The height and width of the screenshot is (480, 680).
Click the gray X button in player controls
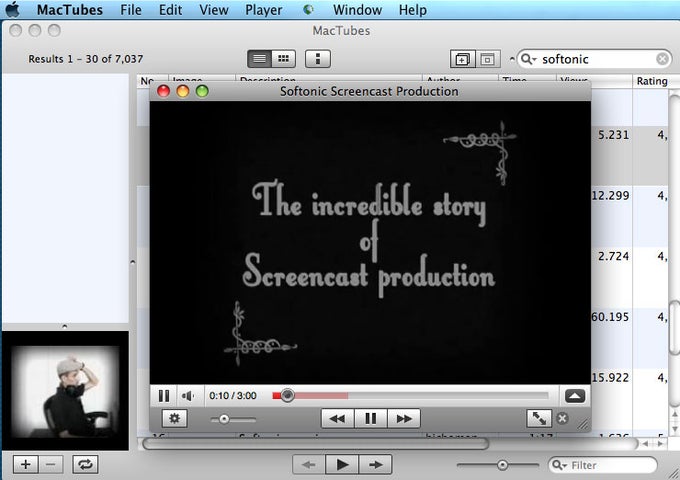(x=562, y=418)
